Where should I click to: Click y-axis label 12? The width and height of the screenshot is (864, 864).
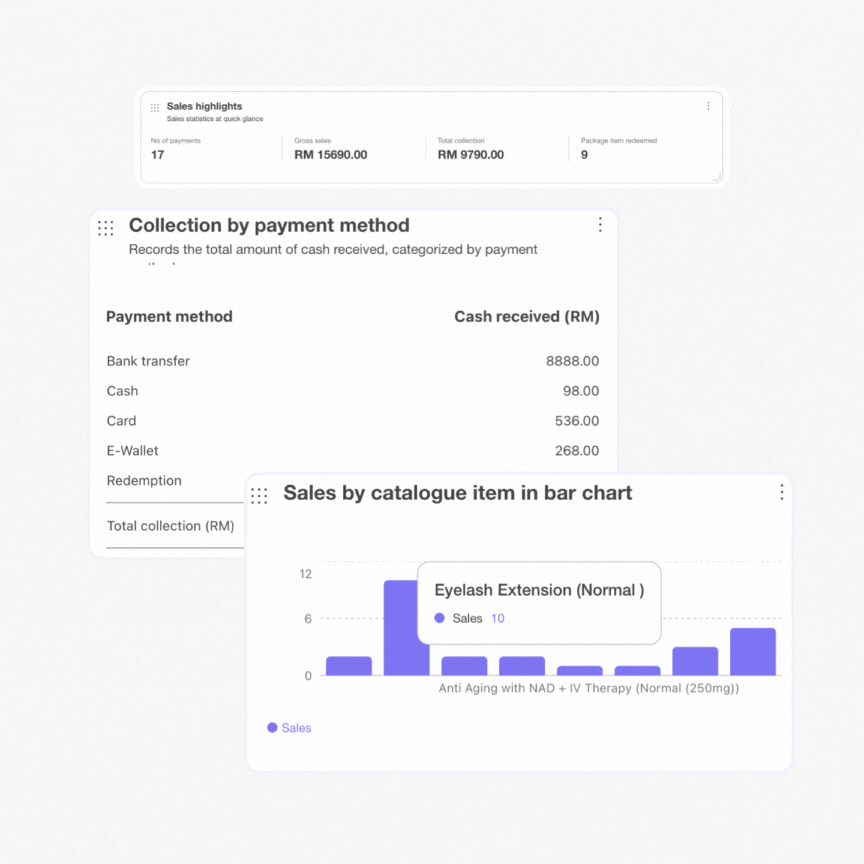305,574
